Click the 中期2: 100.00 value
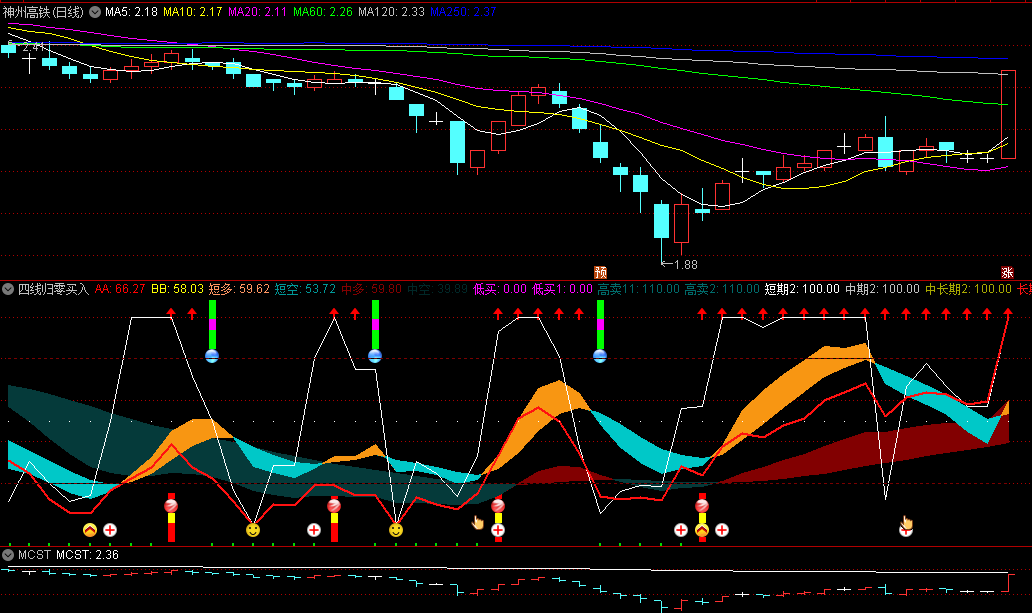Image resolution: width=1032 pixels, height=613 pixels. pyautogui.click(x=883, y=289)
